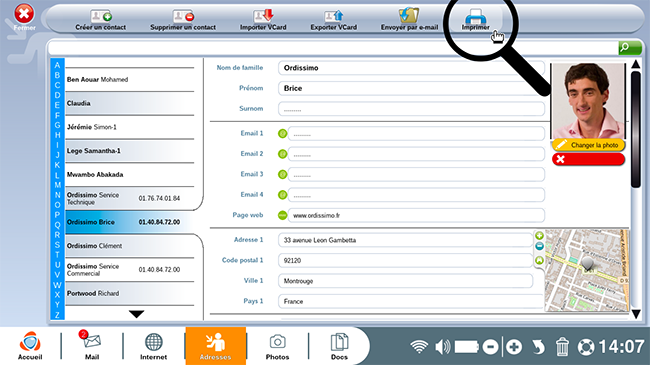Jump to letter S in alphabet index

click(x=57, y=245)
